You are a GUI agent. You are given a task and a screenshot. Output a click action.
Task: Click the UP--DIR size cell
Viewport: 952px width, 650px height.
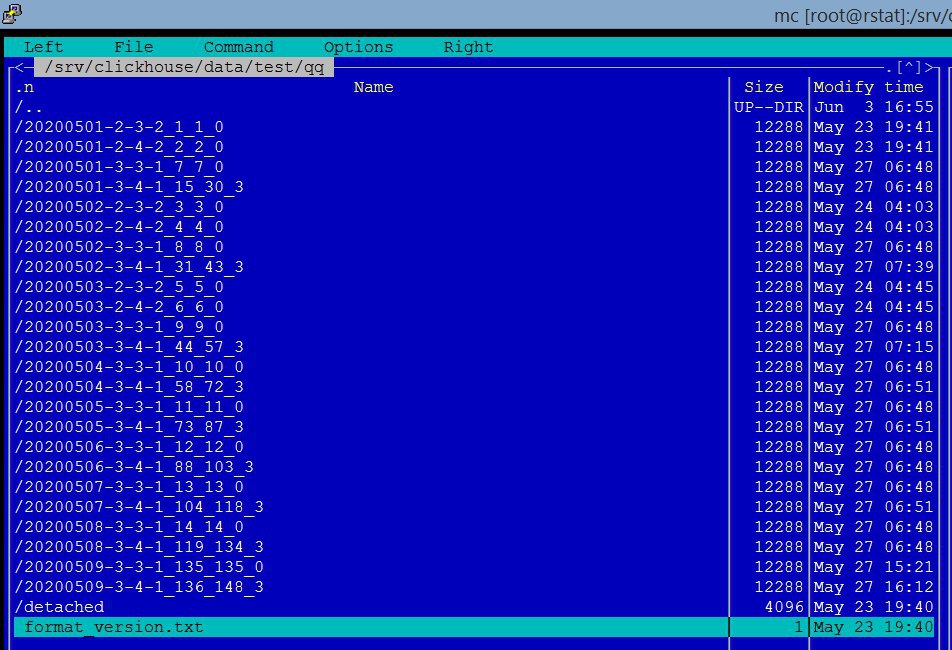769,107
